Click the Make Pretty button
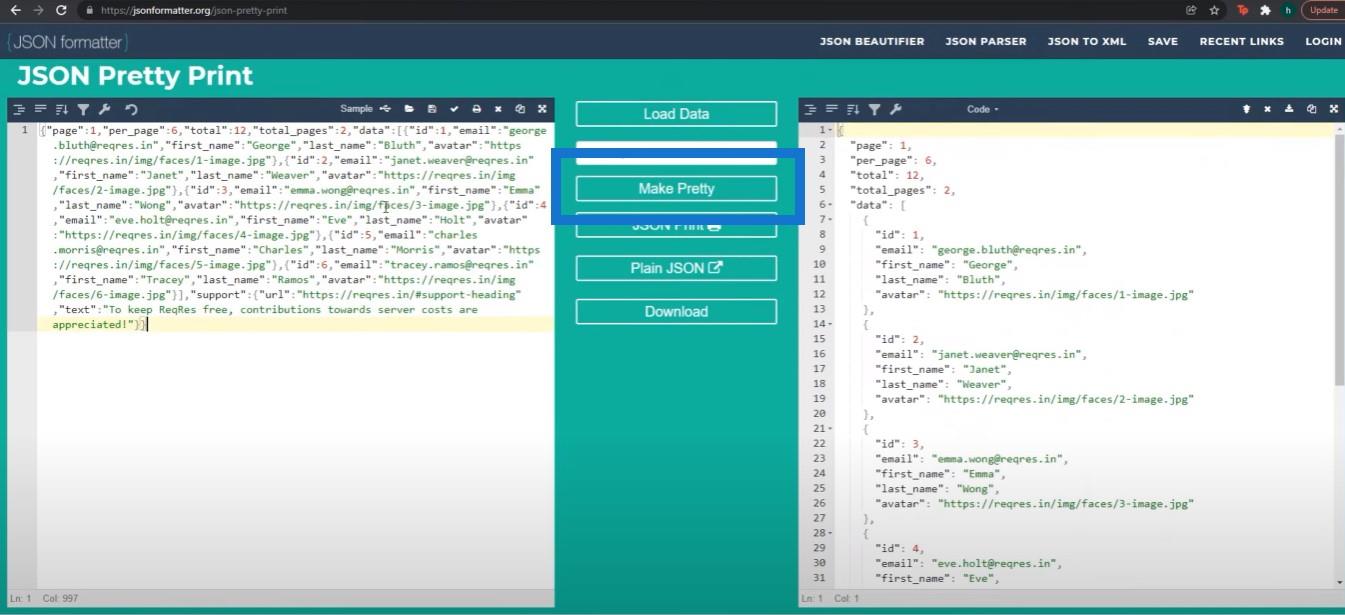Image resolution: width=1345 pixels, height=615 pixels. tap(676, 188)
